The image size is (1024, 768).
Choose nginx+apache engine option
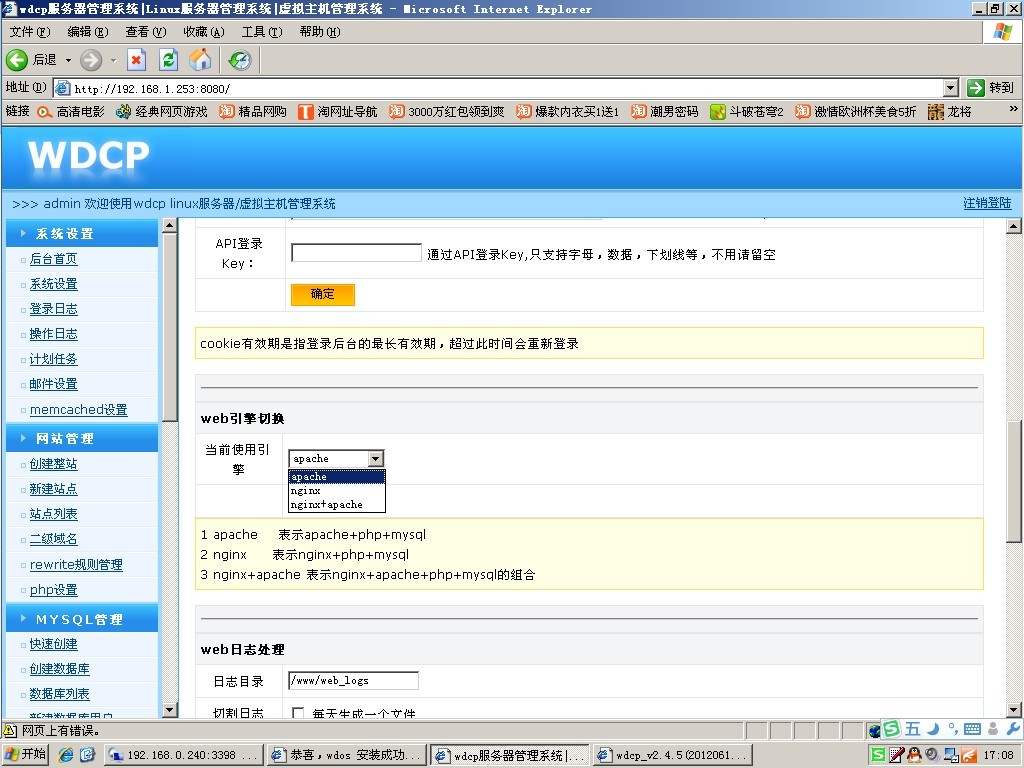tap(328, 505)
